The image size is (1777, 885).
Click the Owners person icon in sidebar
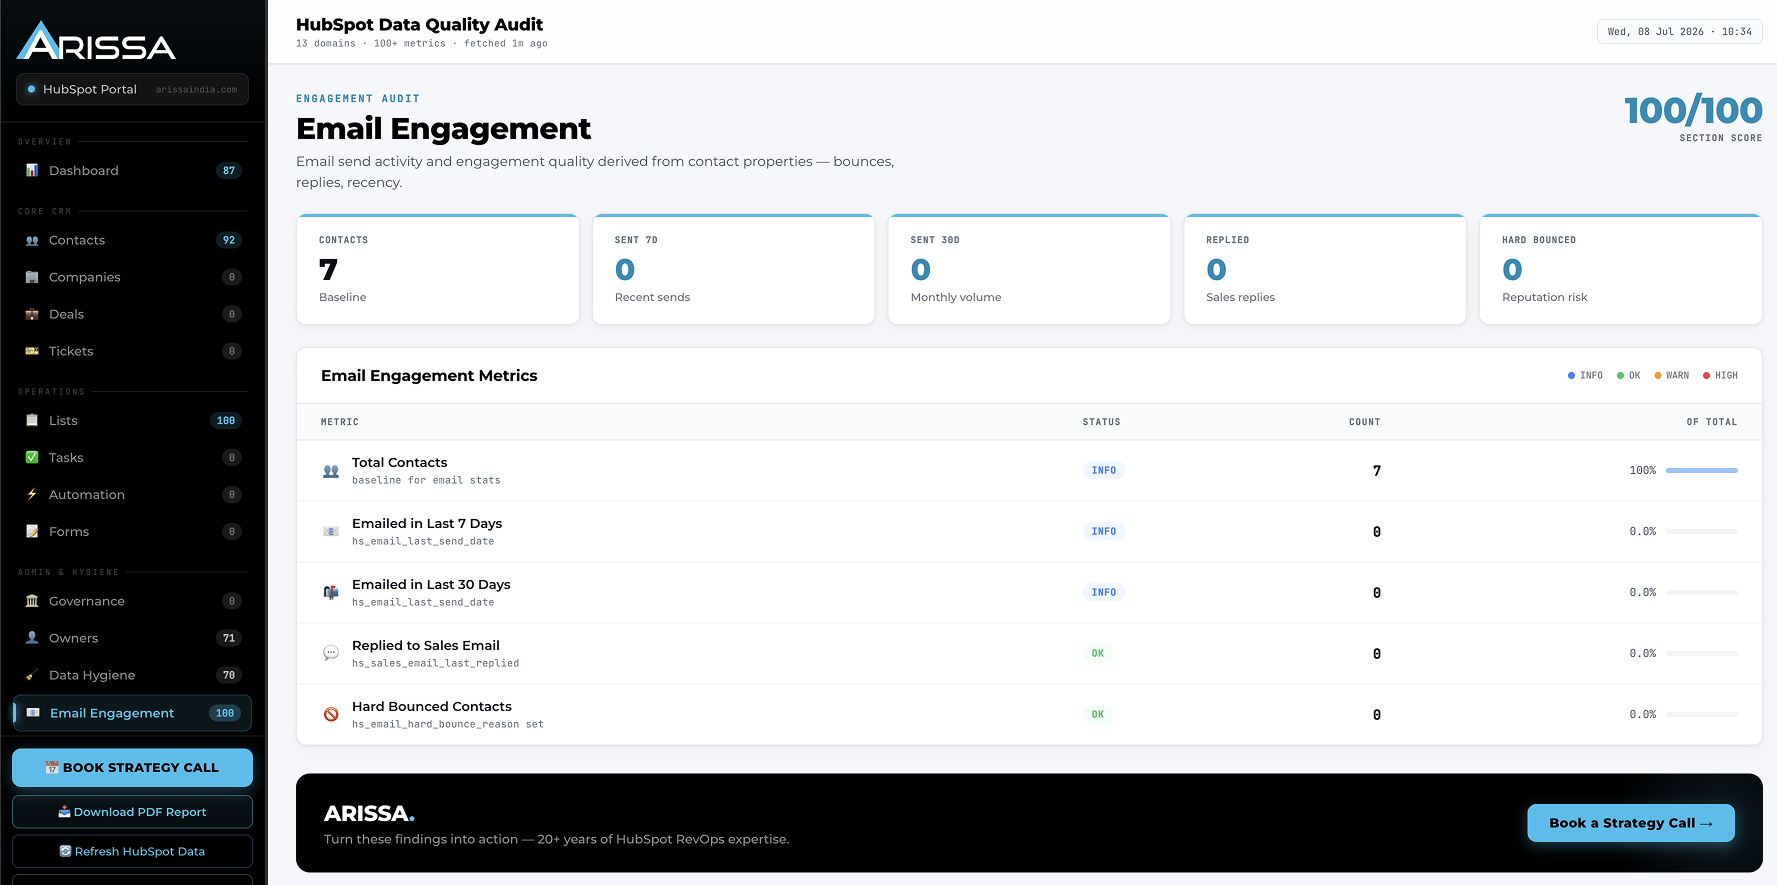[x=32, y=638]
